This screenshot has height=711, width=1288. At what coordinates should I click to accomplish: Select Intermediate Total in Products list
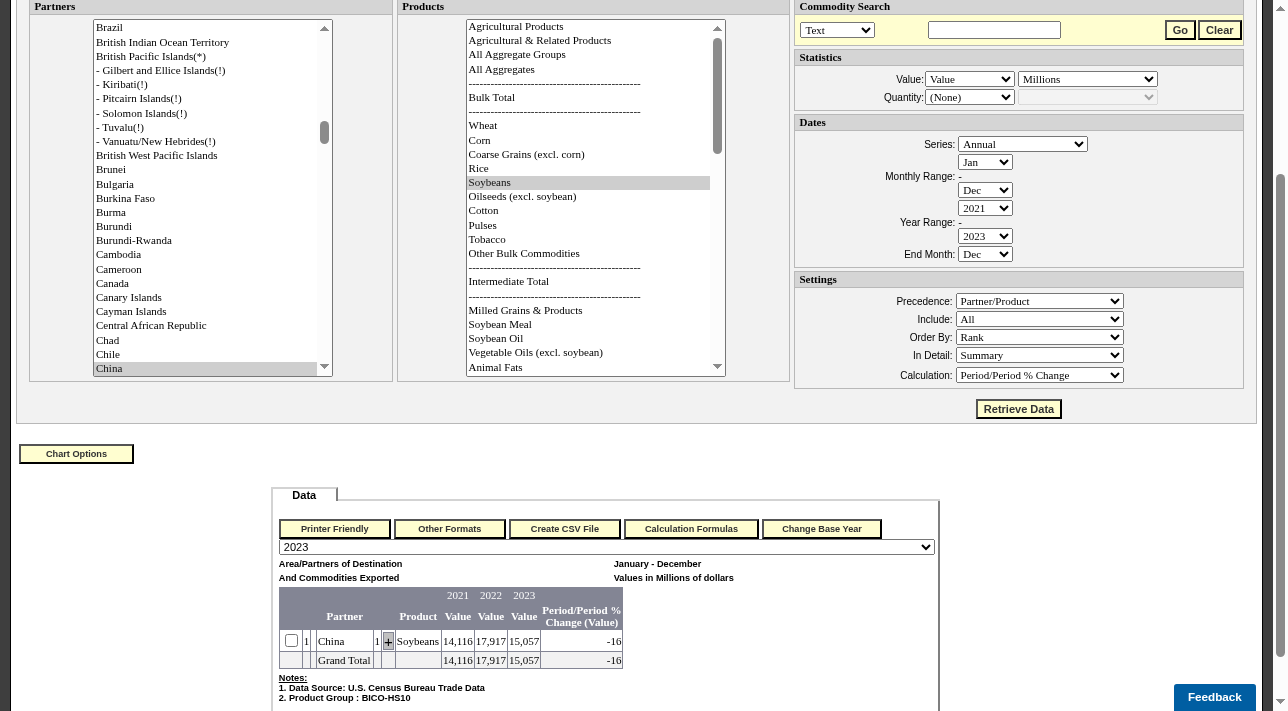pyautogui.click(x=588, y=282)
